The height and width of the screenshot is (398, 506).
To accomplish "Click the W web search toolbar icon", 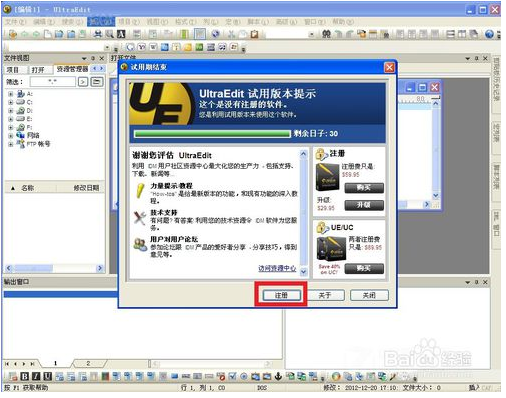I will pyautogui.click(x=153, y=47).
